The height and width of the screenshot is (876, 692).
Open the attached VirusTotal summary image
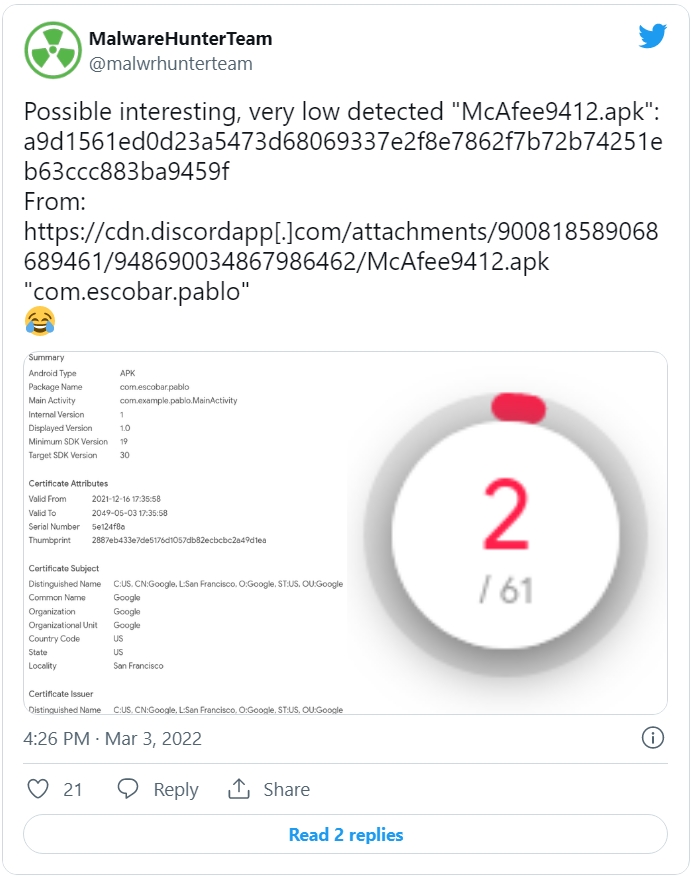346,533
